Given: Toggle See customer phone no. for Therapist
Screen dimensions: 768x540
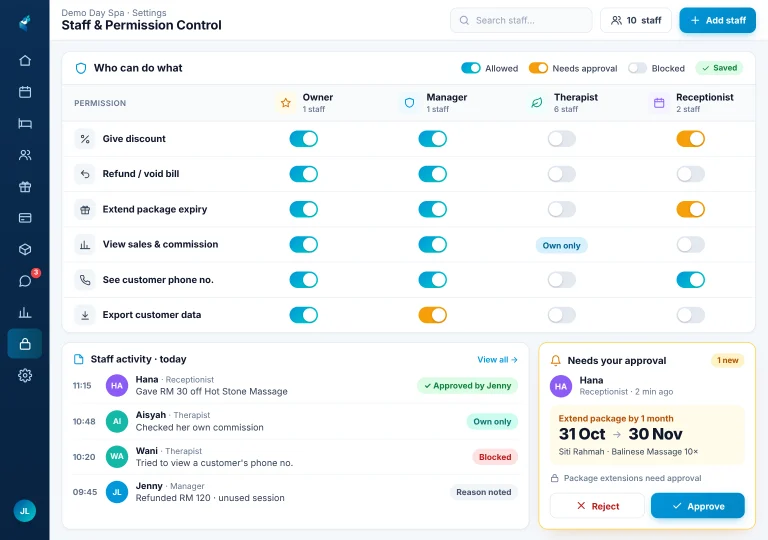Looking at the screenshot, I should click(x=562, y=280).
